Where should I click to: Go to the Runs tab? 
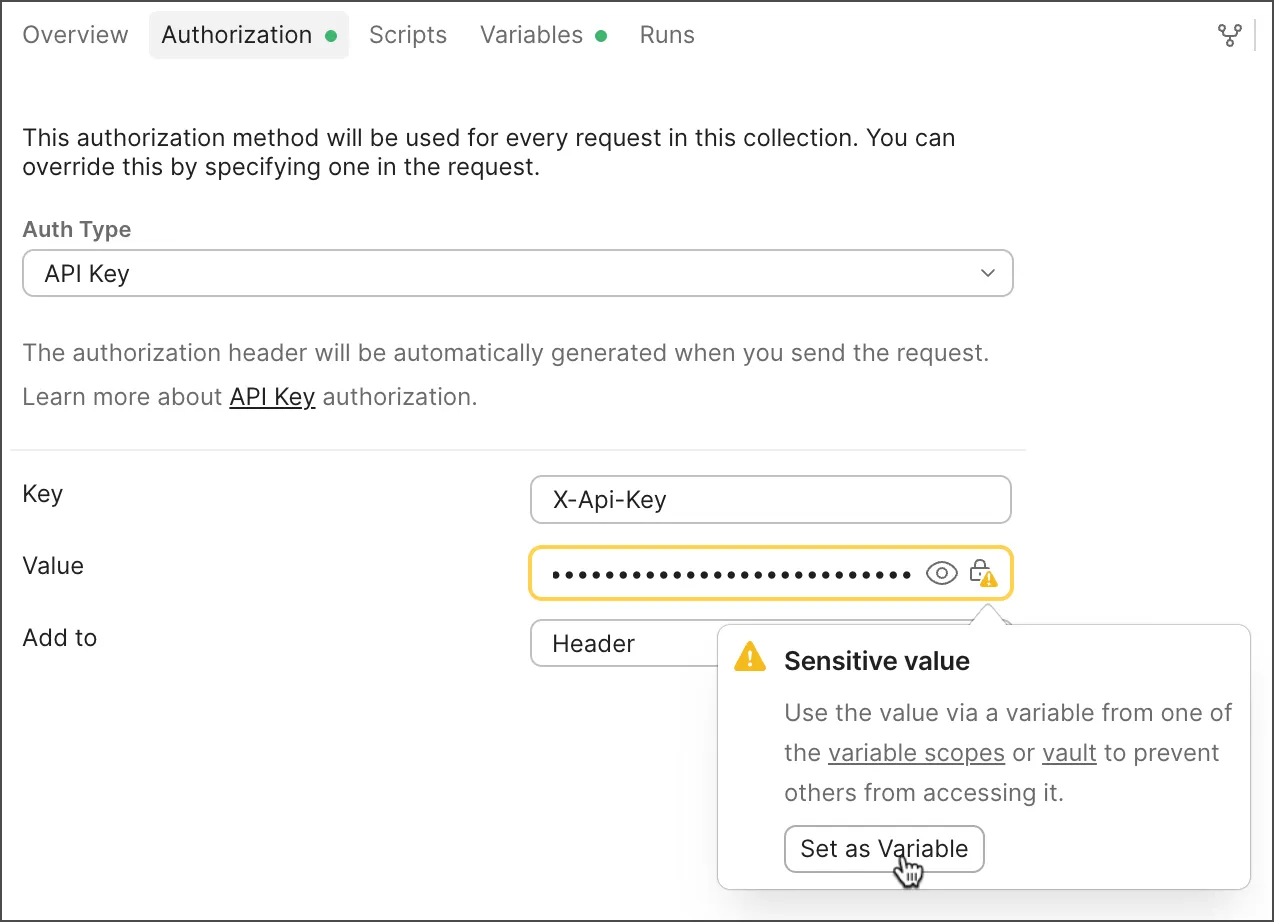pyautogui.click(x=667, y=35)
